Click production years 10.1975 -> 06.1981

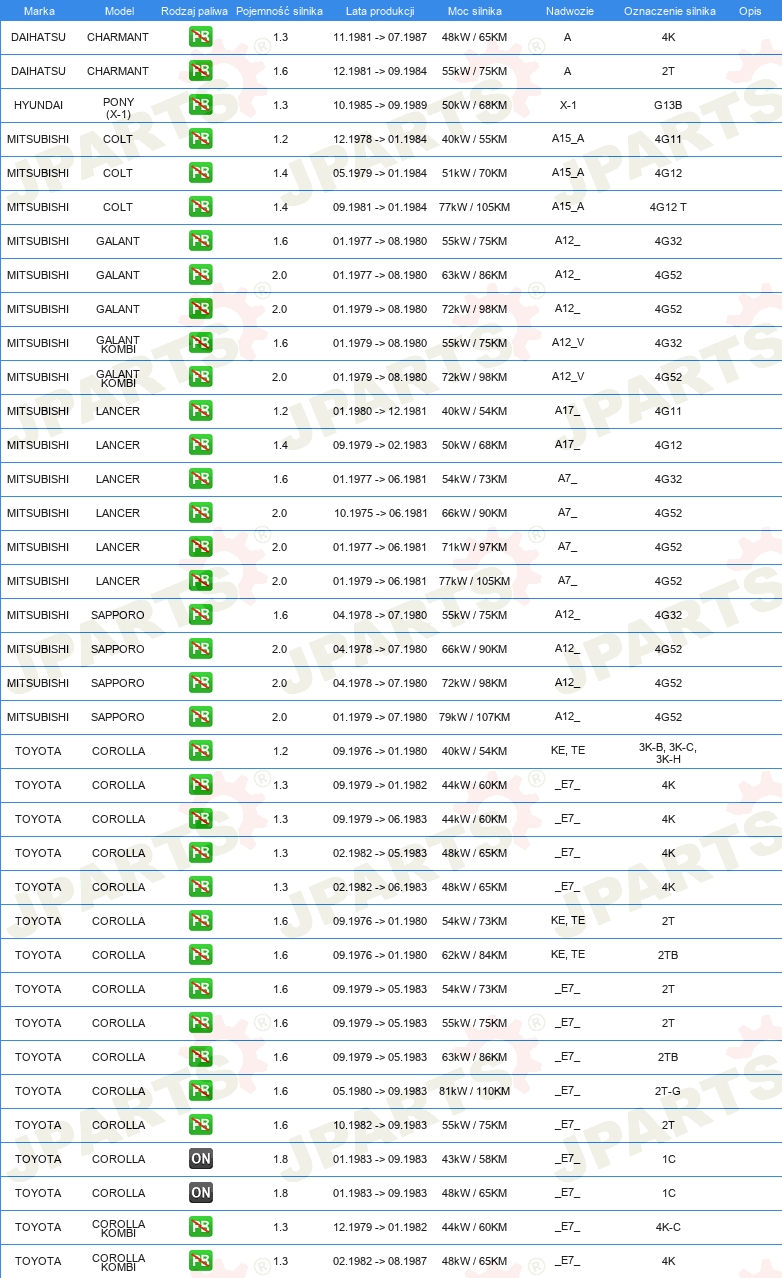pos(380,513)
